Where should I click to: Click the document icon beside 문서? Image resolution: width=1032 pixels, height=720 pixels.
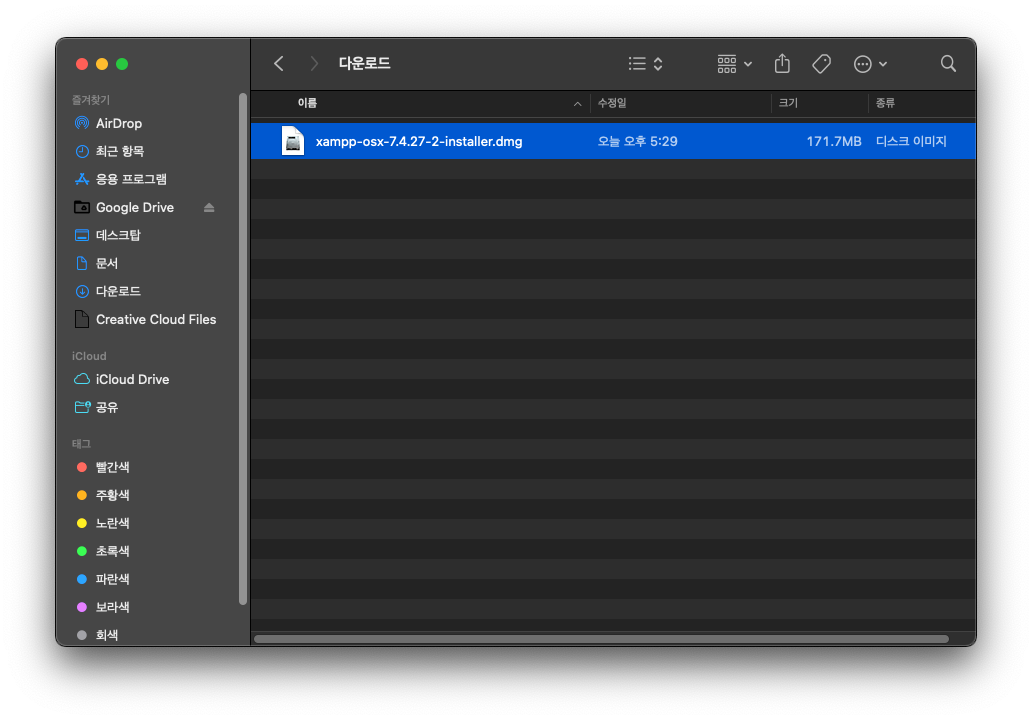82,263
